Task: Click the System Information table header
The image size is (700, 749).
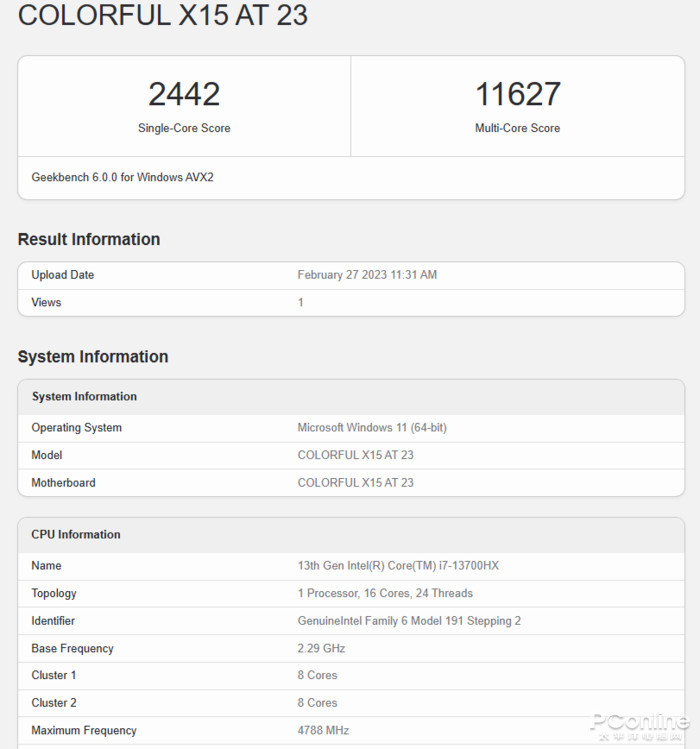Action: 84,396
